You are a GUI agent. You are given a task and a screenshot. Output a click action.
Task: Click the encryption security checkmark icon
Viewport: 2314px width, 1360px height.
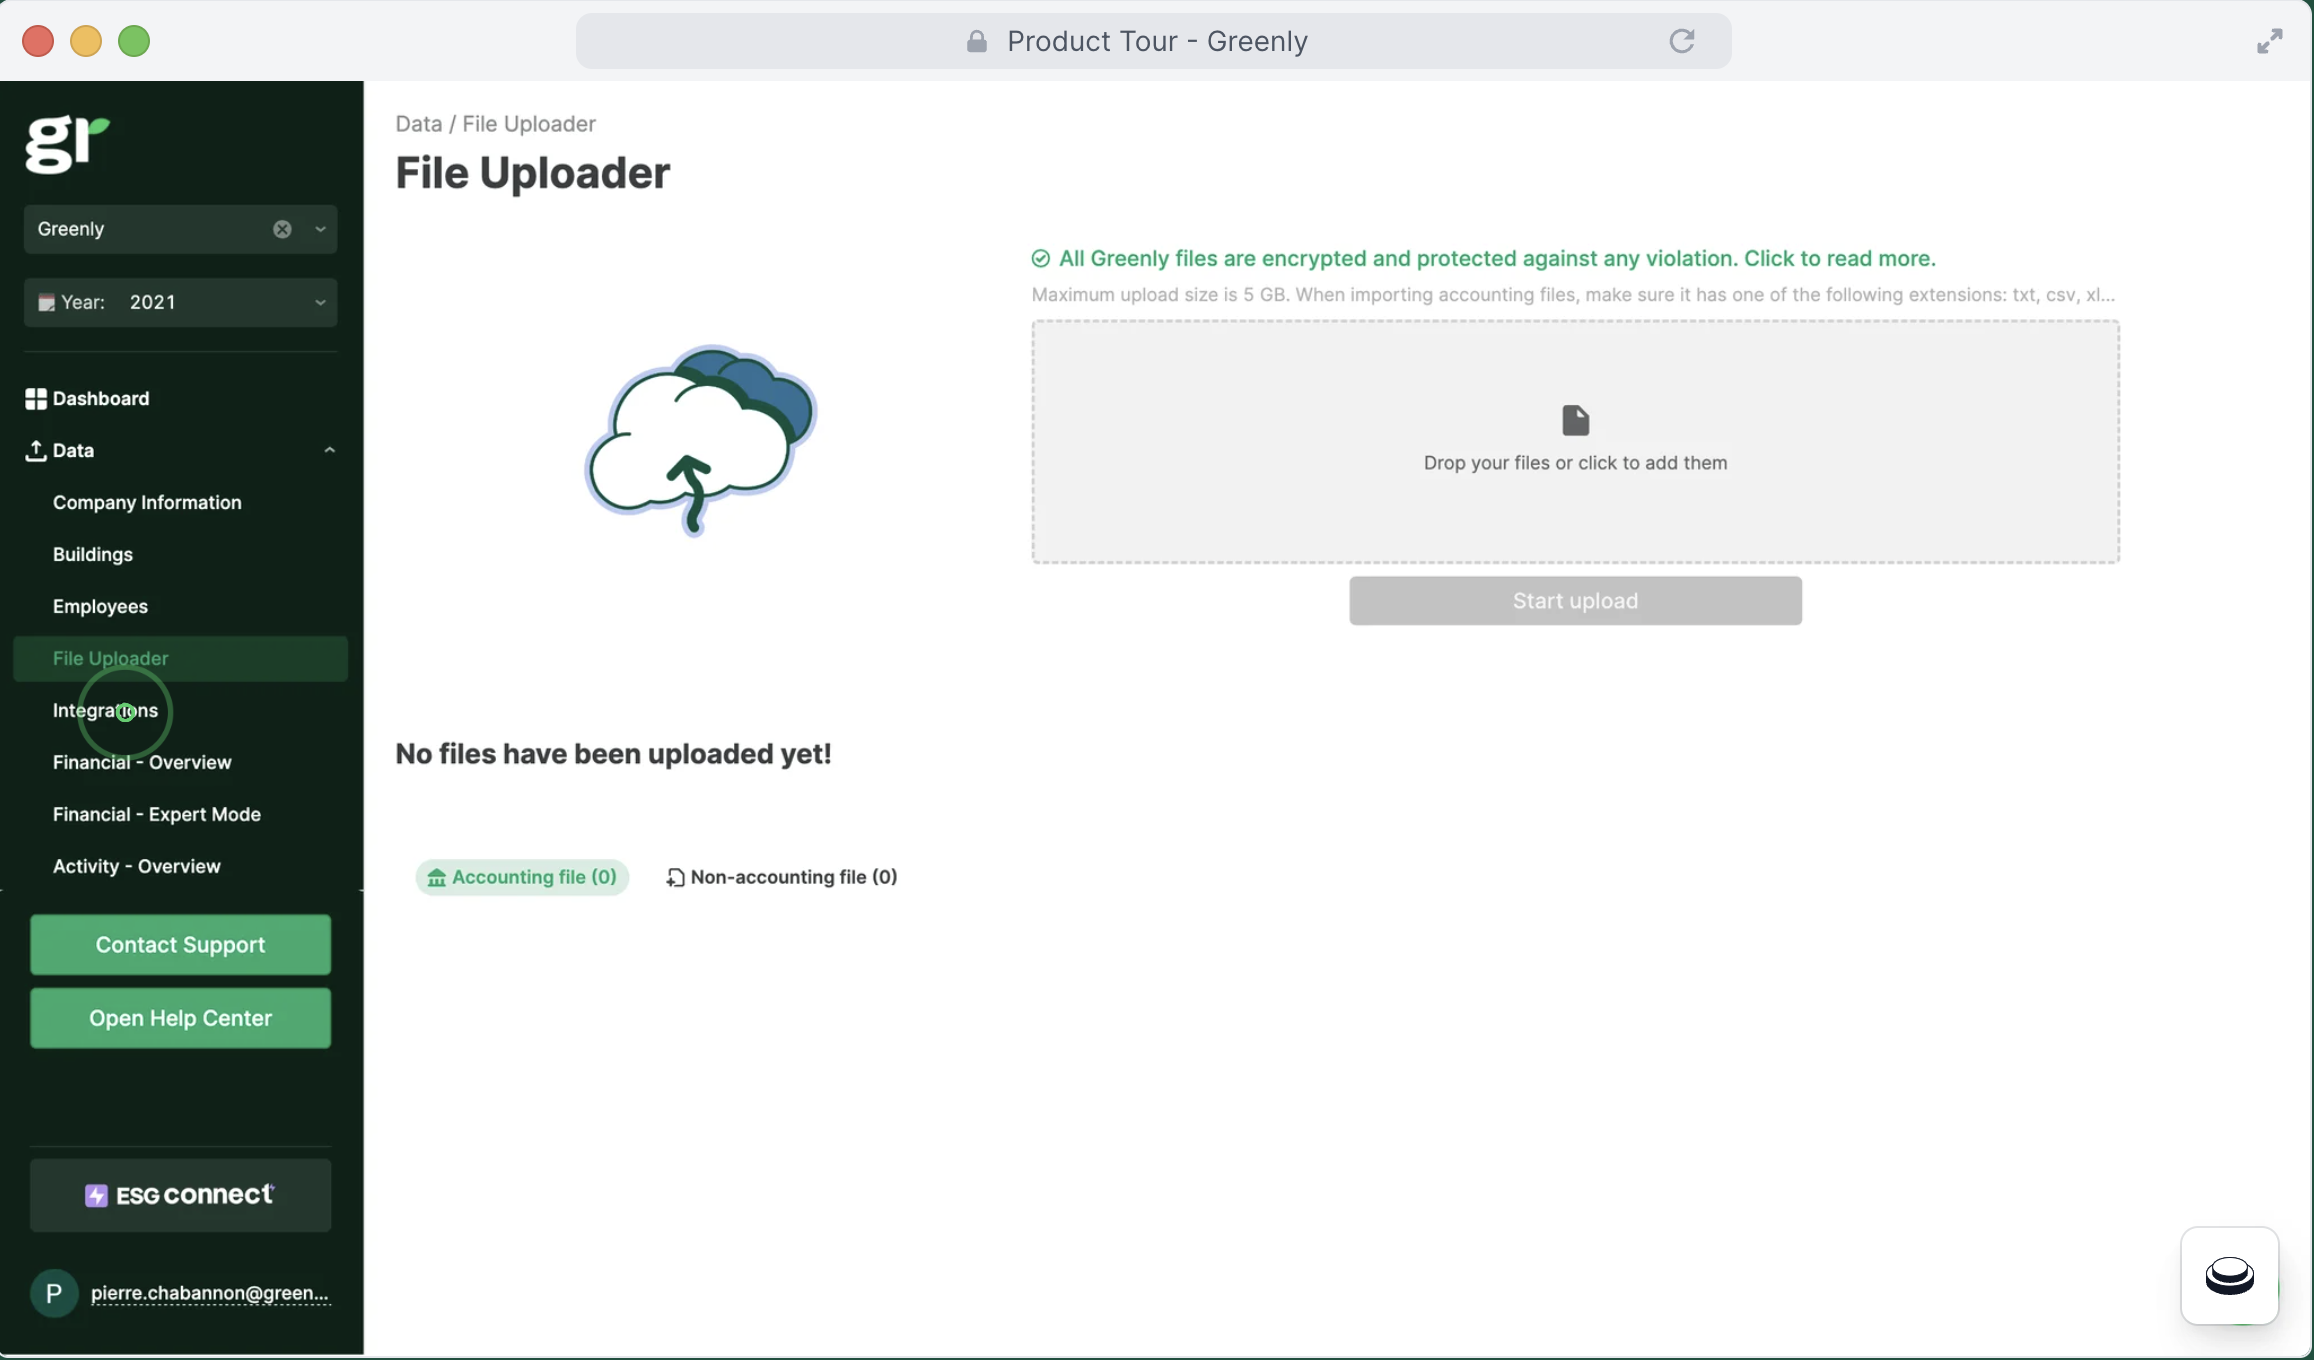1039,257
